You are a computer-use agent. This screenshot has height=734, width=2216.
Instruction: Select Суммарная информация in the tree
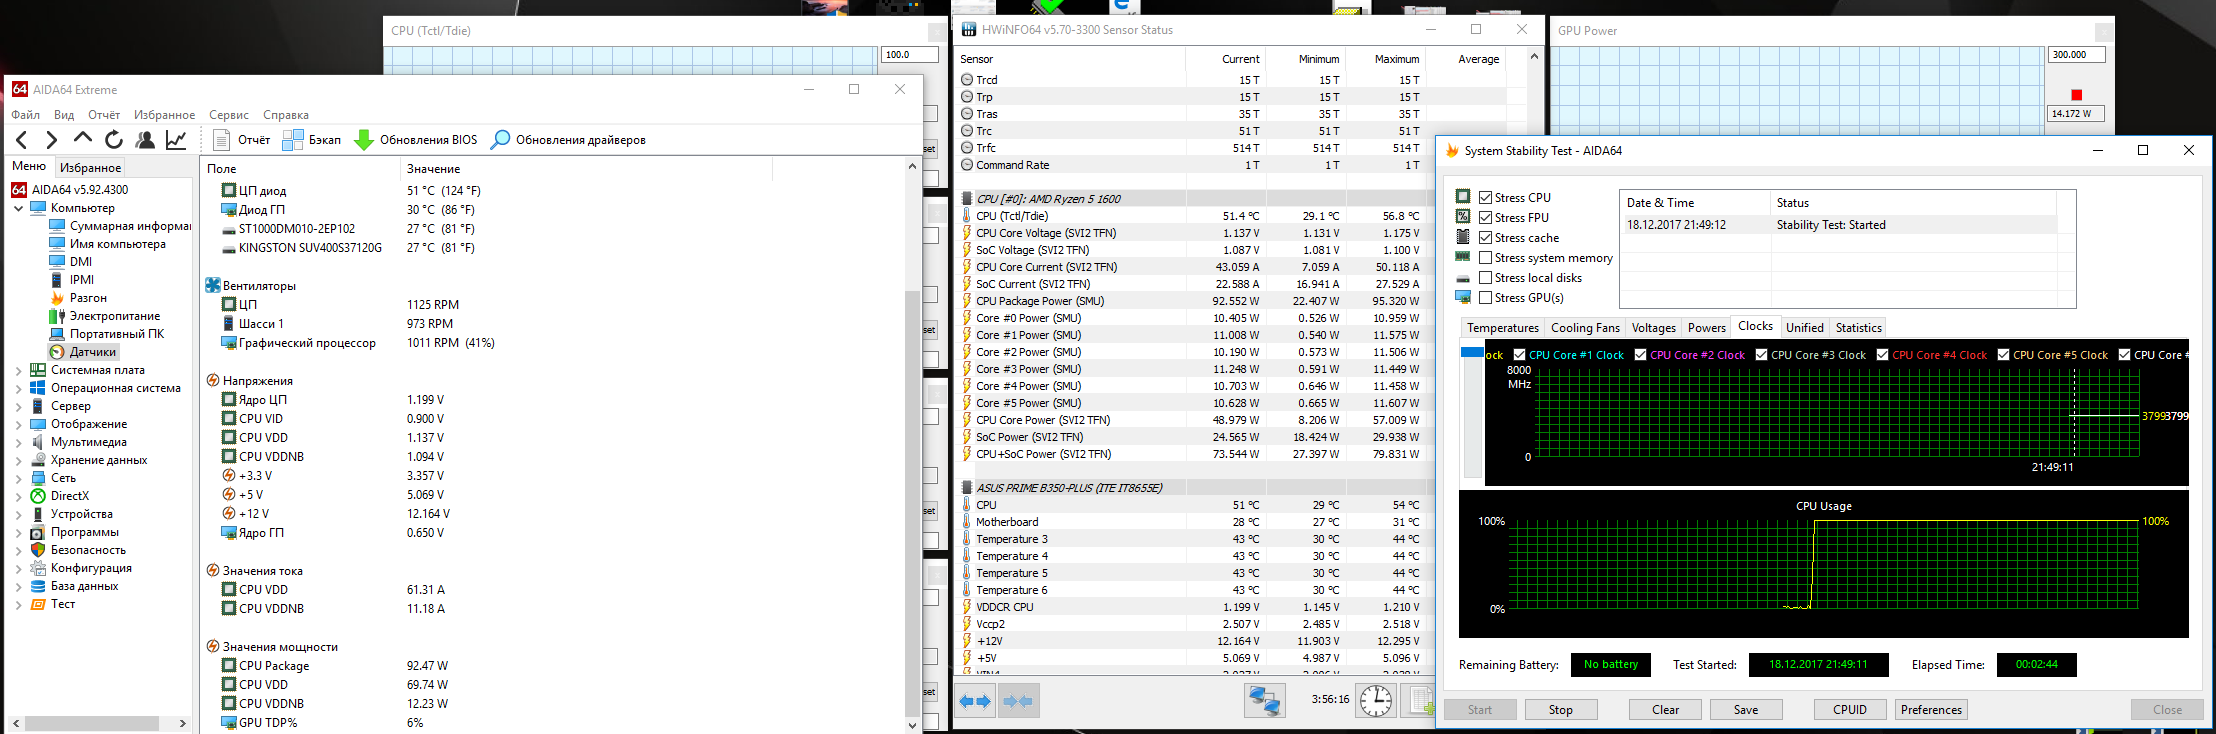click(x=120, y=226)
